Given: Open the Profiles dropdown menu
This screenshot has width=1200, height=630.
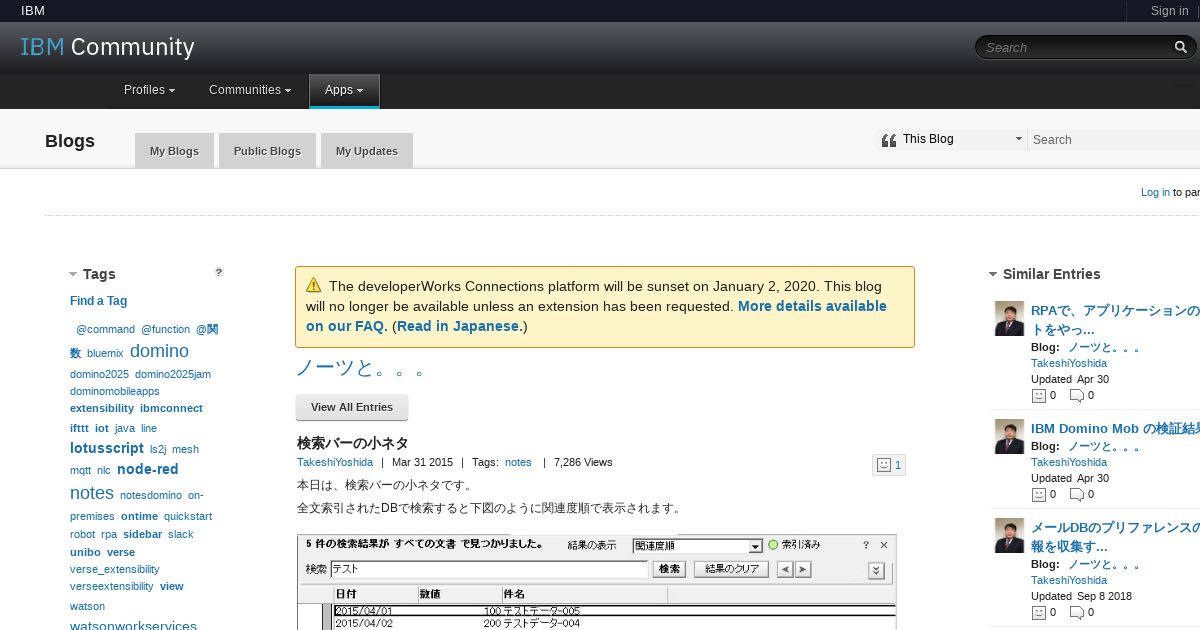Looking at the screenshot, I should (149, 90).
